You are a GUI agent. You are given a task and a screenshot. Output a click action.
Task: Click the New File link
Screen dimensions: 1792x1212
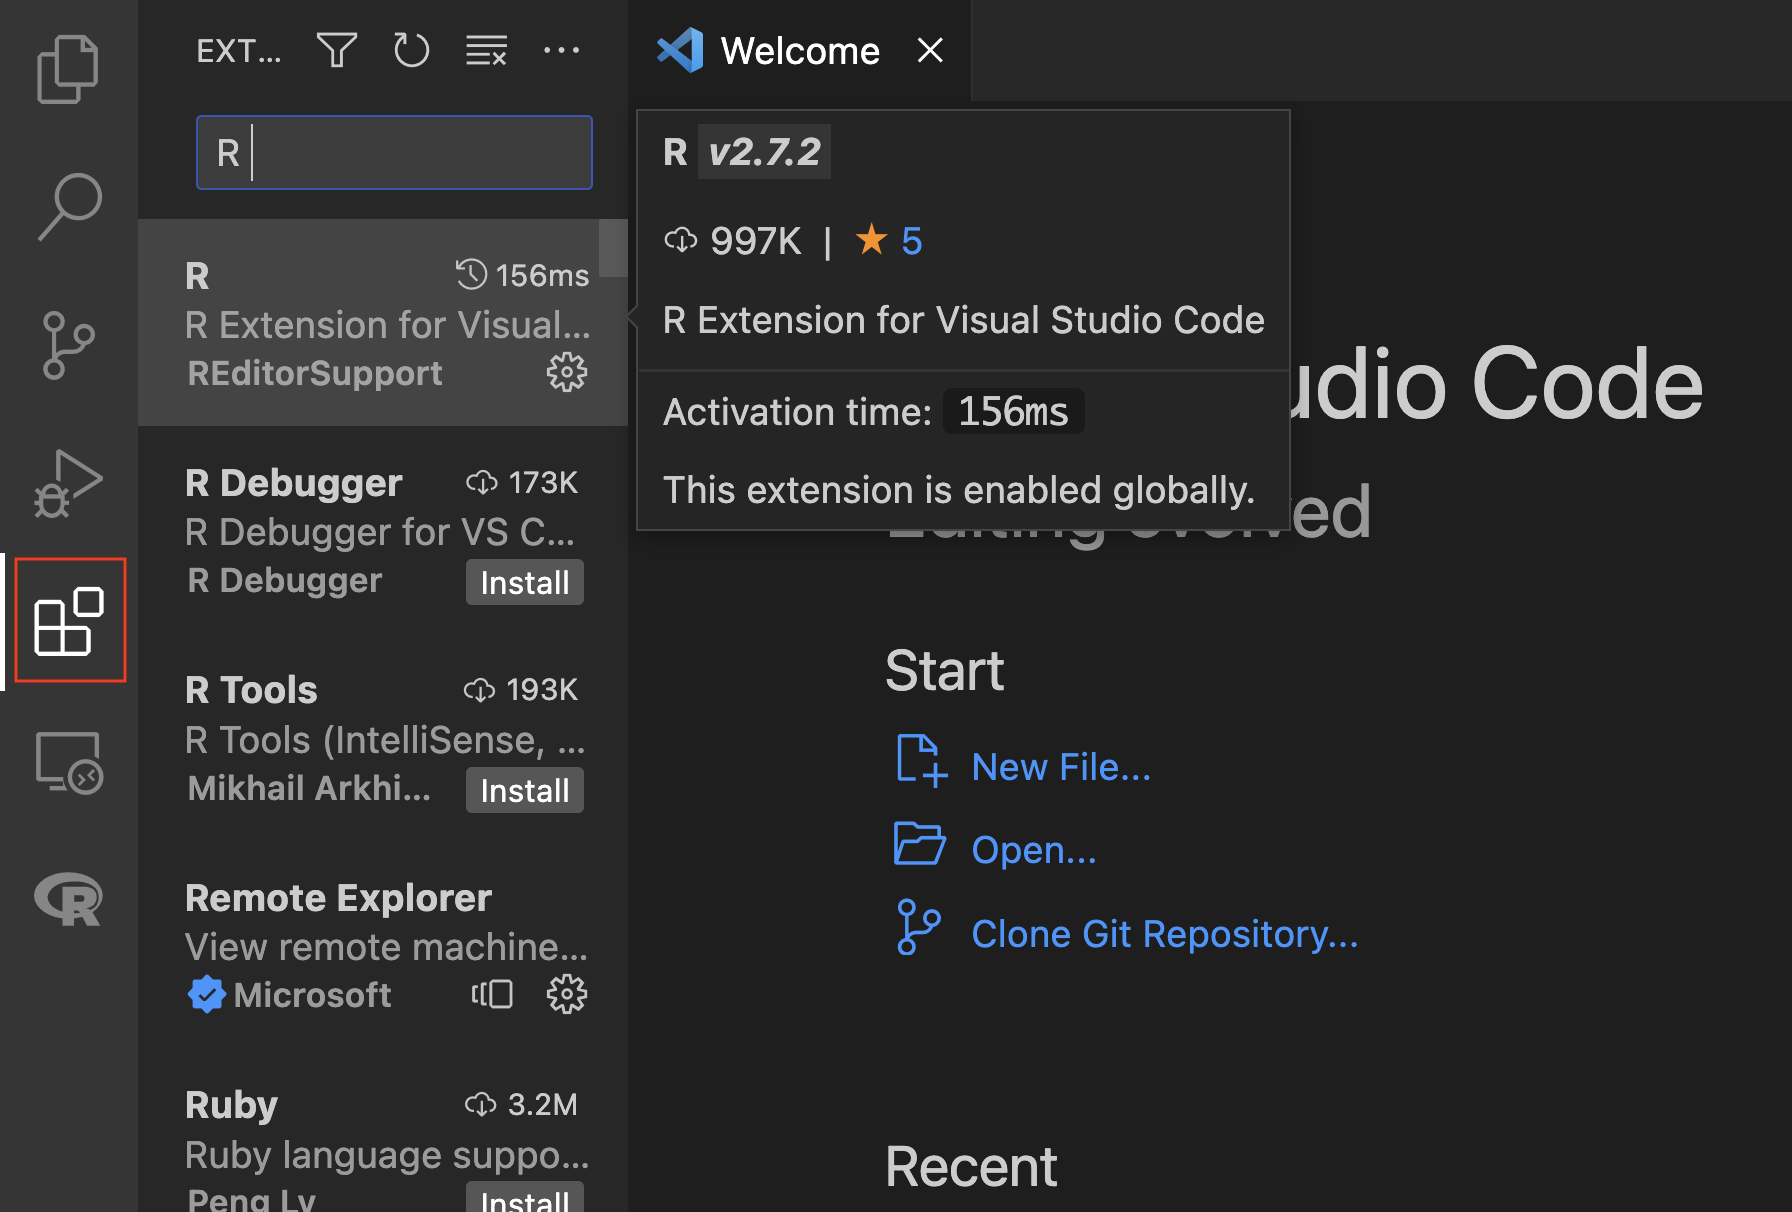[x=1060, y=767]
